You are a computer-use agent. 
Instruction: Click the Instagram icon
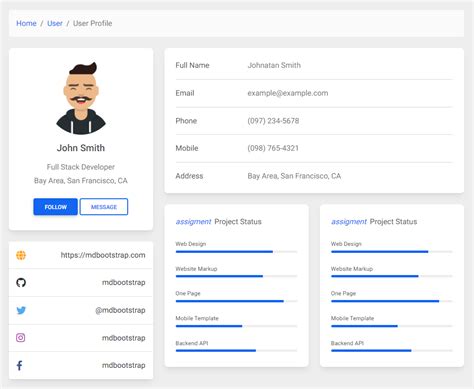(x=21, y=338)
